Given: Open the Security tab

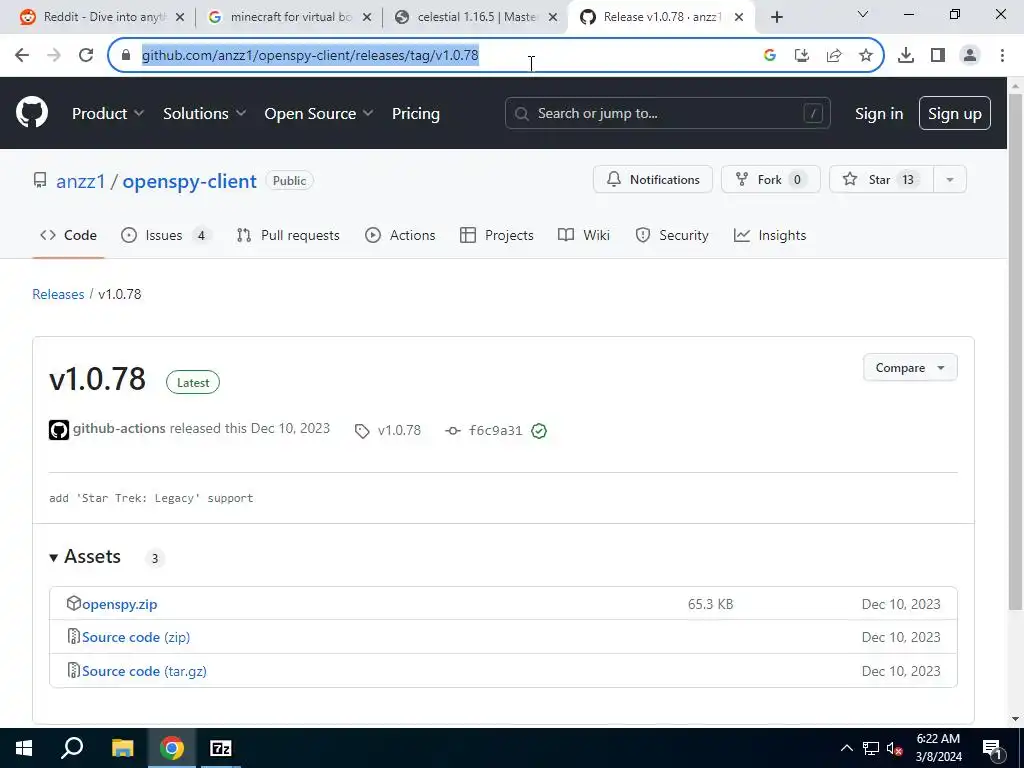Looking at the screenshot, I should pyautogui.click(x=672, y=235).
